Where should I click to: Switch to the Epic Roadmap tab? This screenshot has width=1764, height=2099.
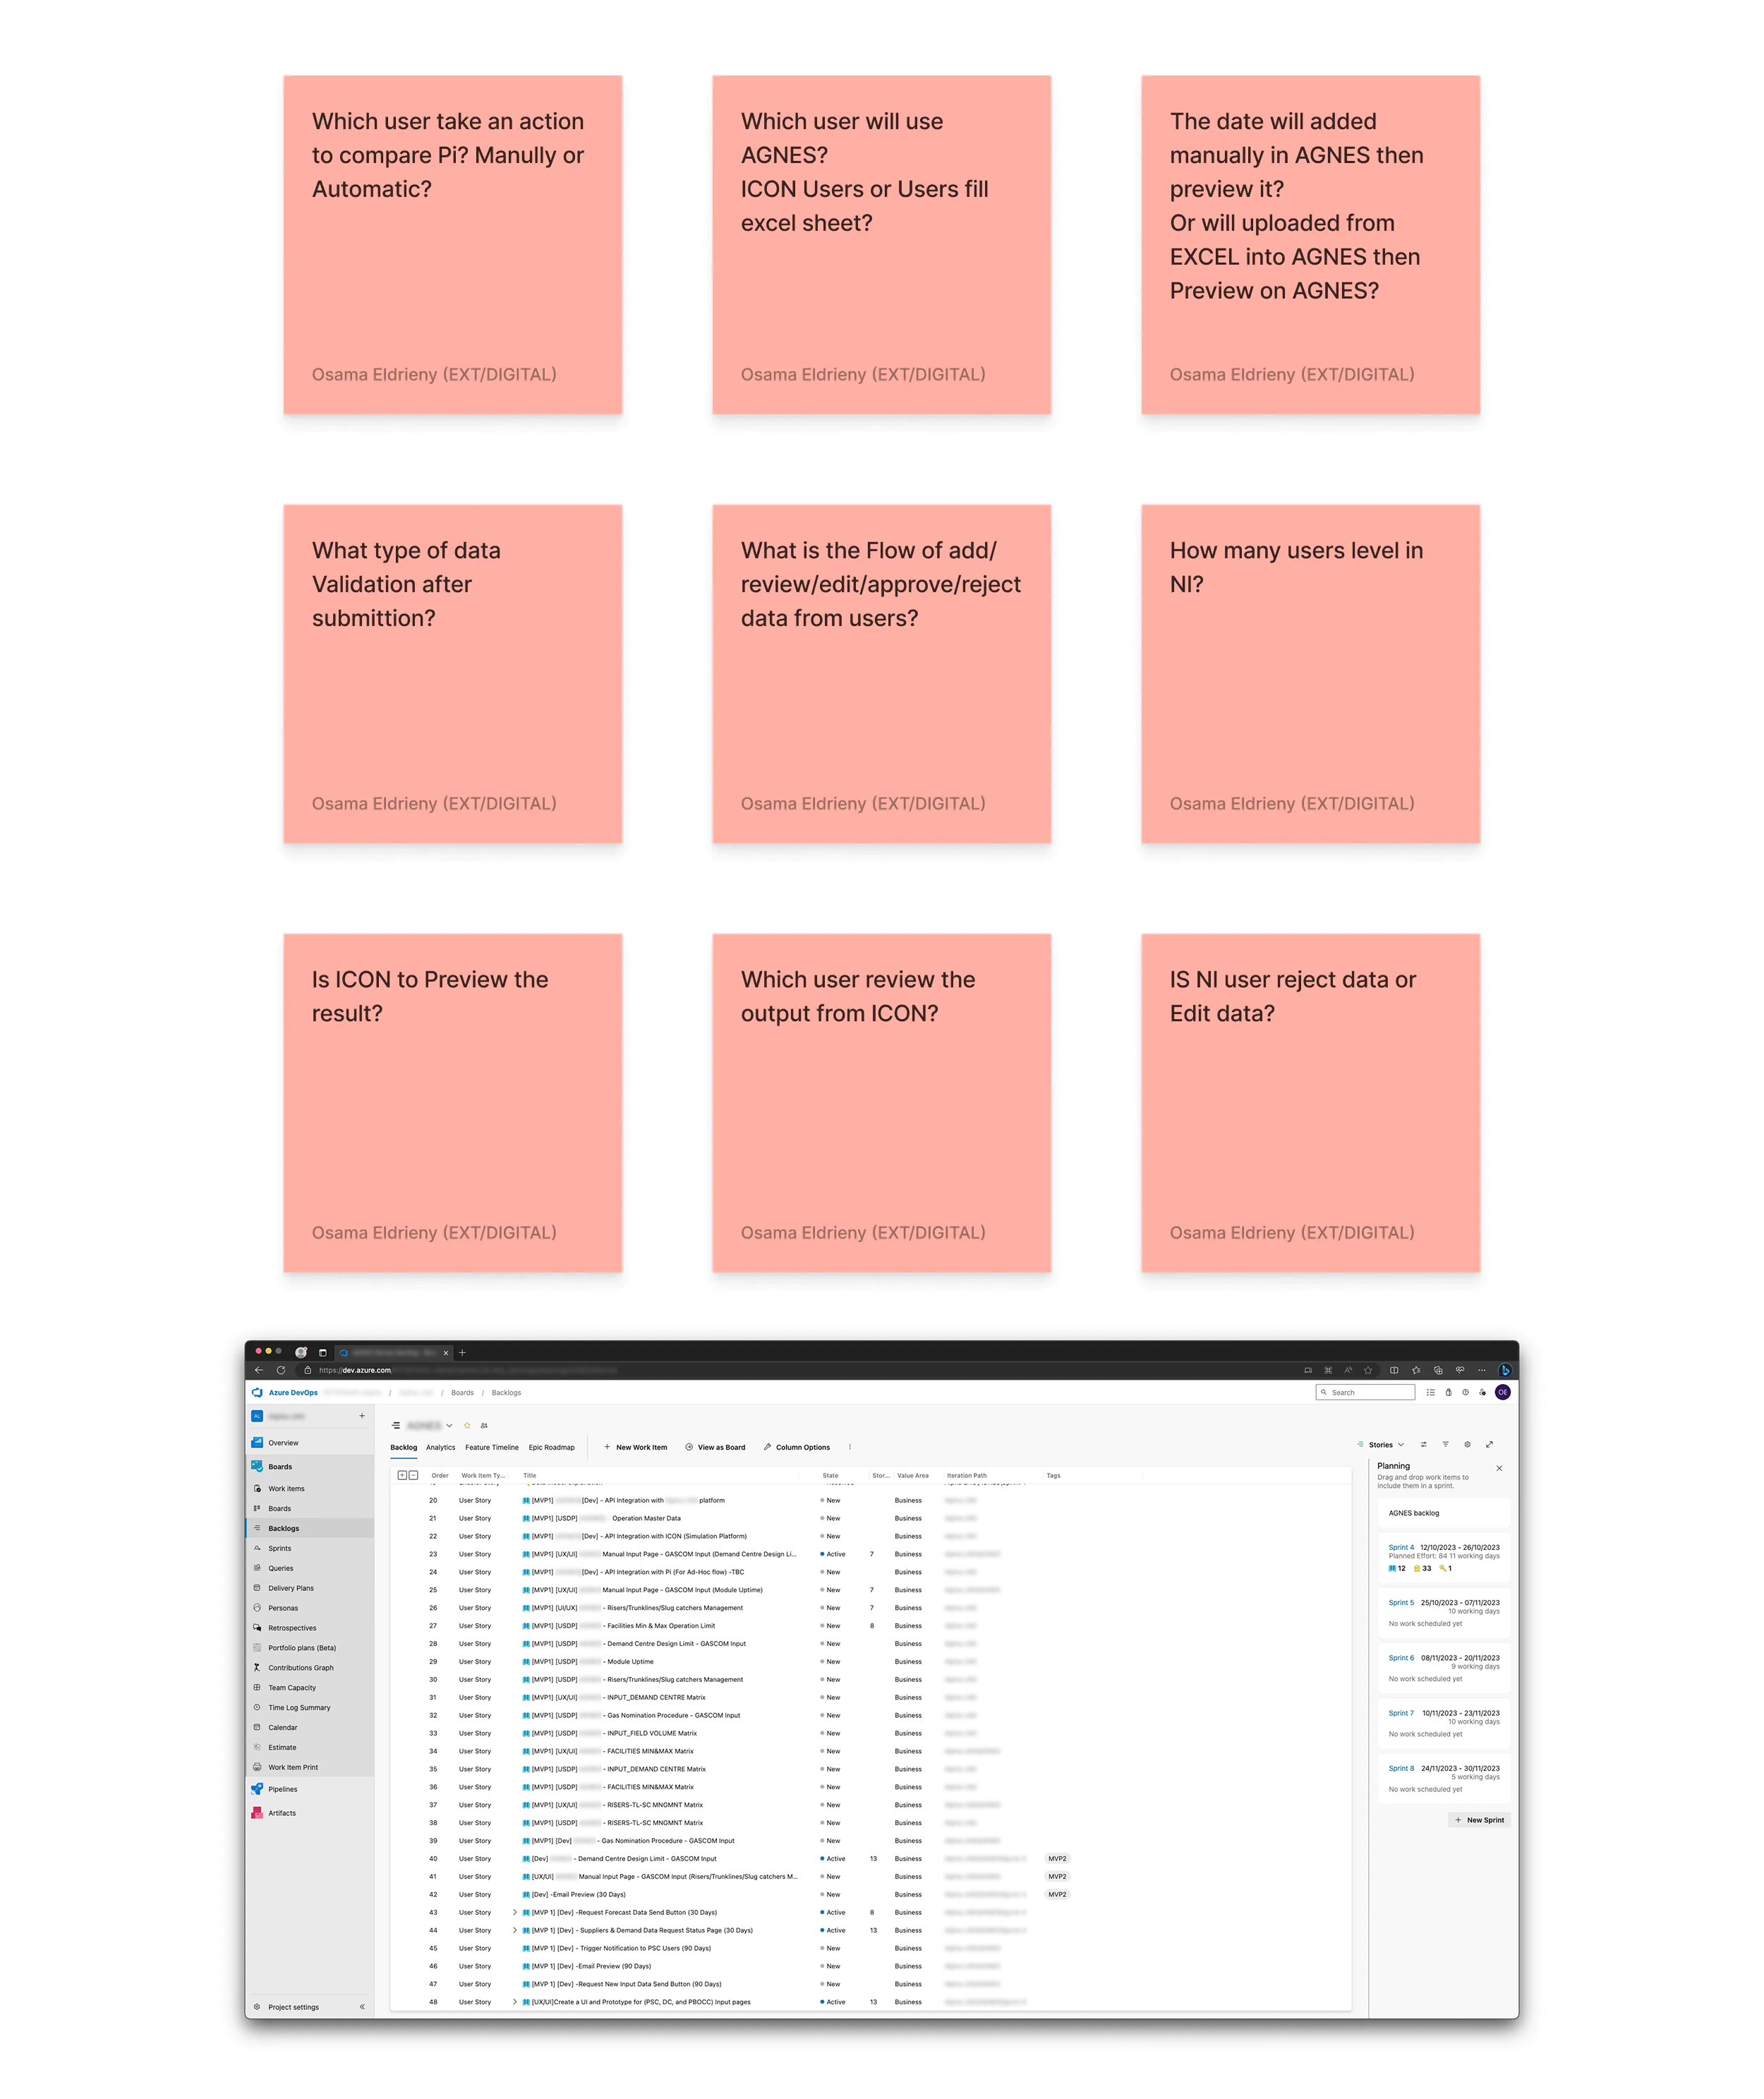point(552,1448)
